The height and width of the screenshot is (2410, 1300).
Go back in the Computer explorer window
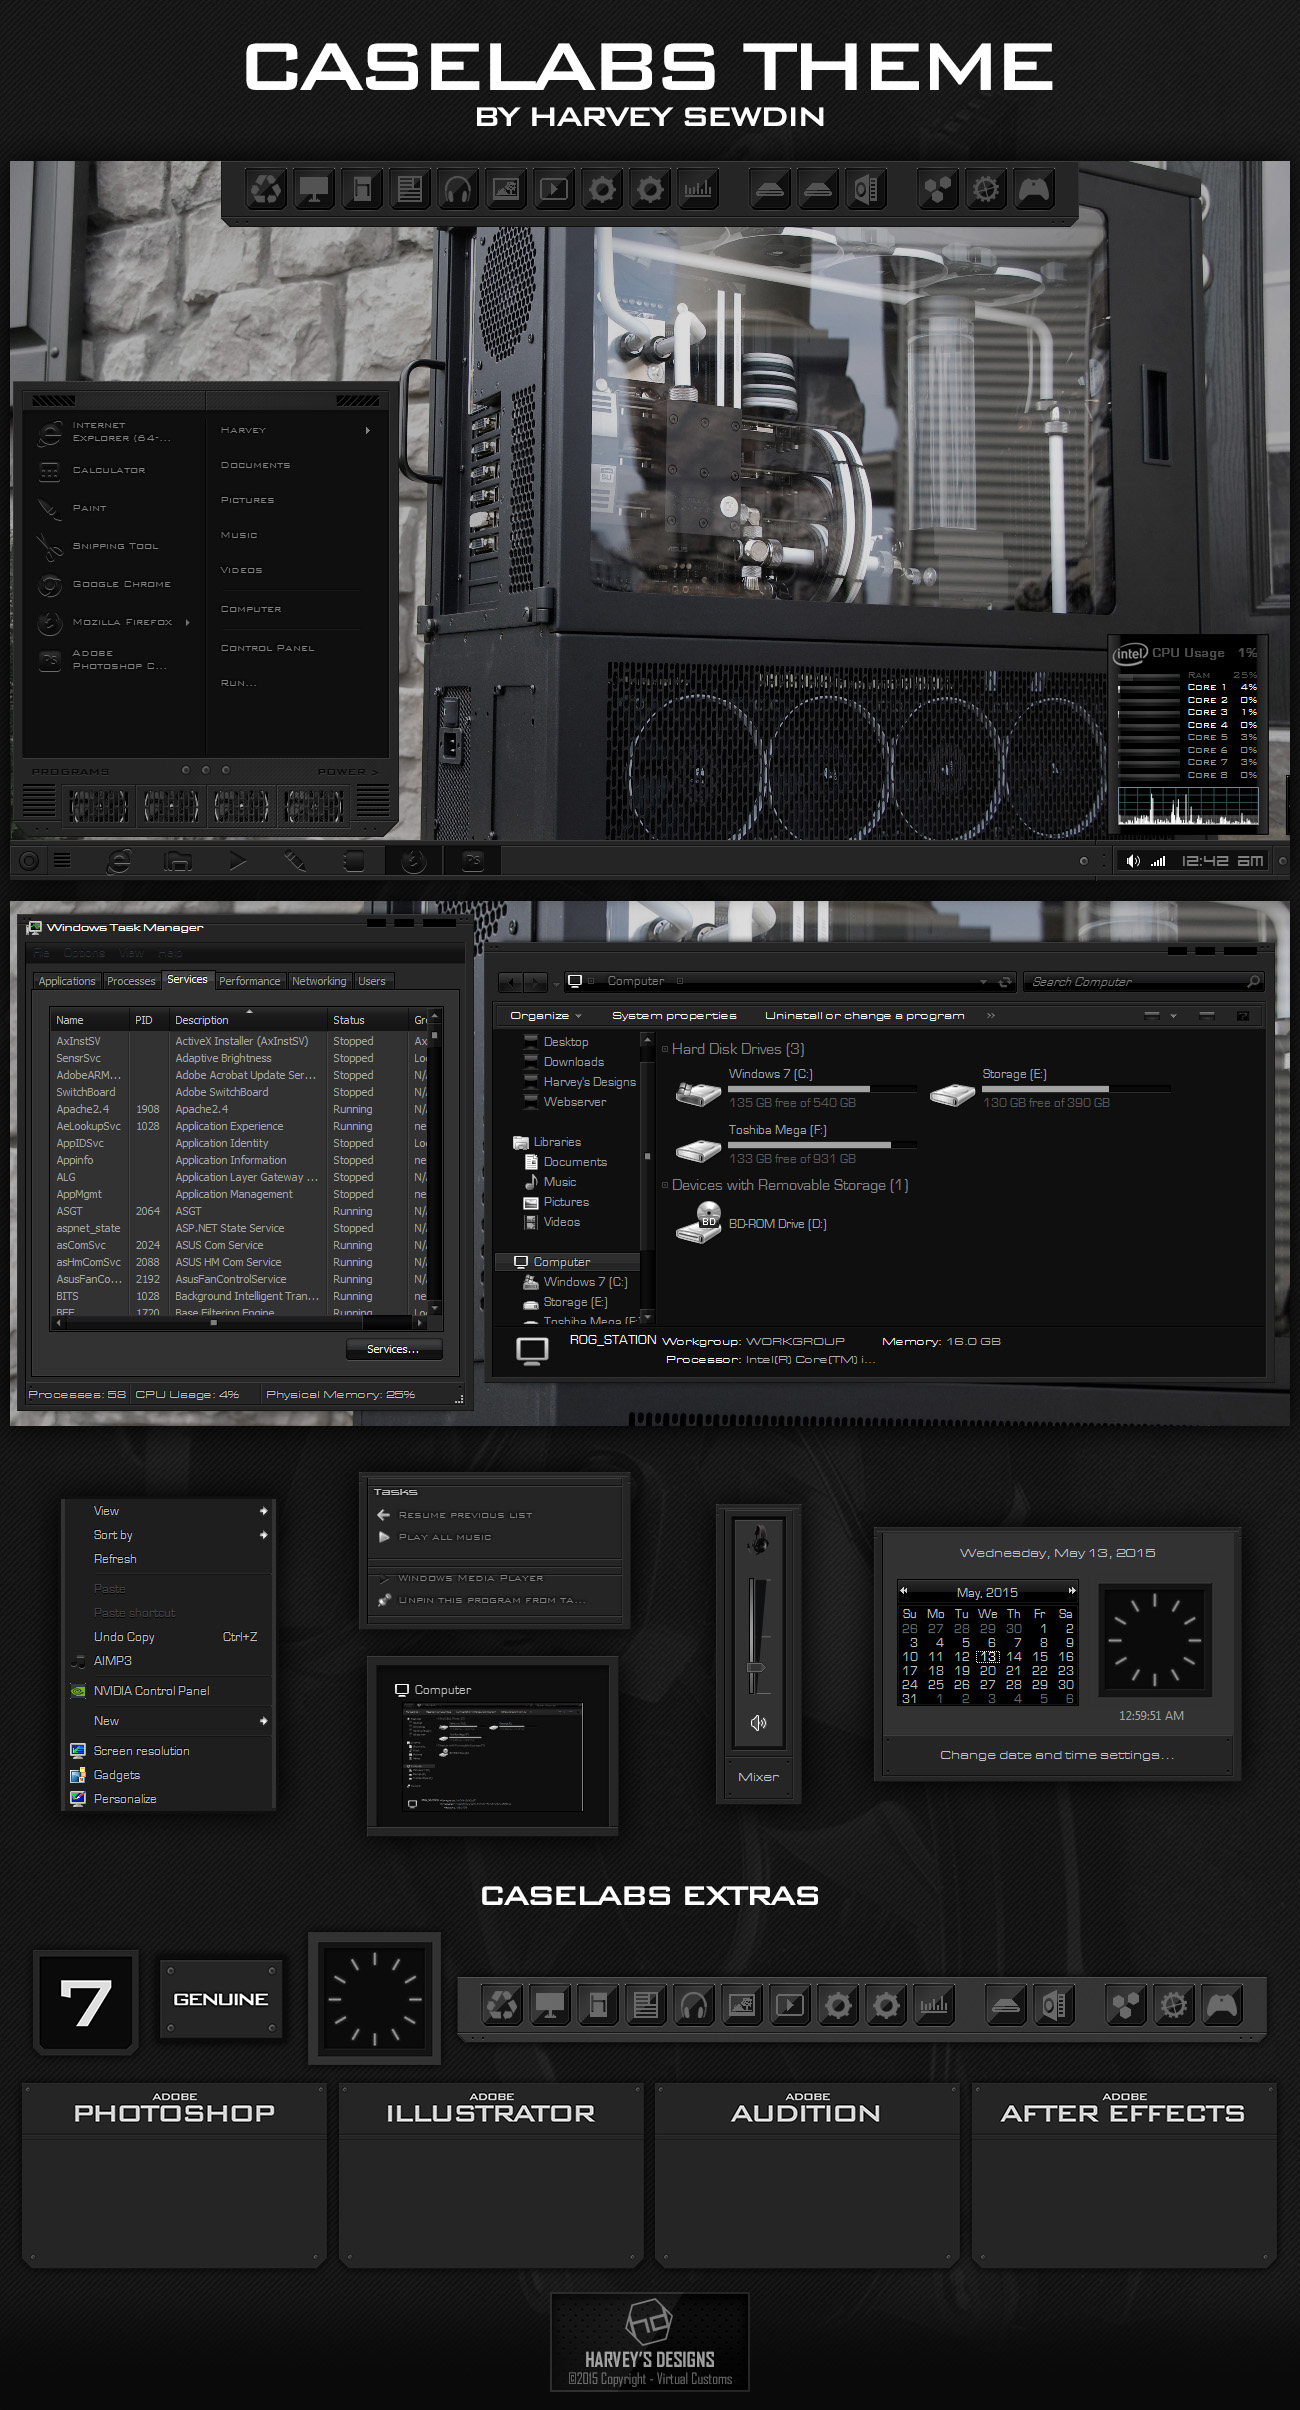[510, 982]
